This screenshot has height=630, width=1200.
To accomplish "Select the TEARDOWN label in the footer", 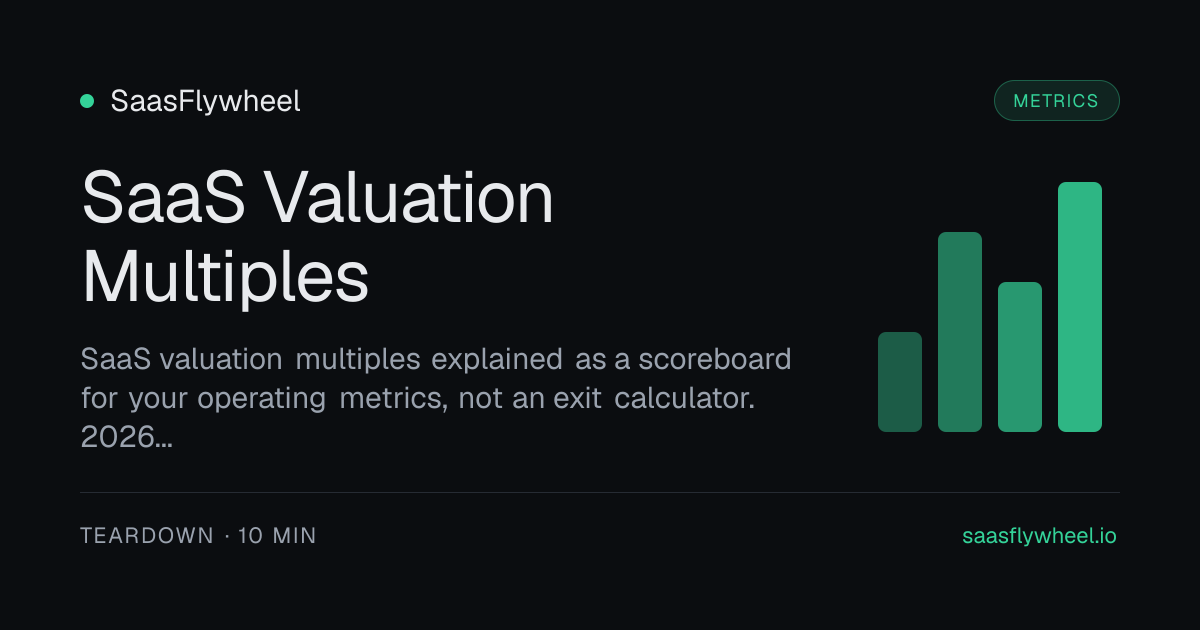I will pyautogui.click(x=147, y=536).
